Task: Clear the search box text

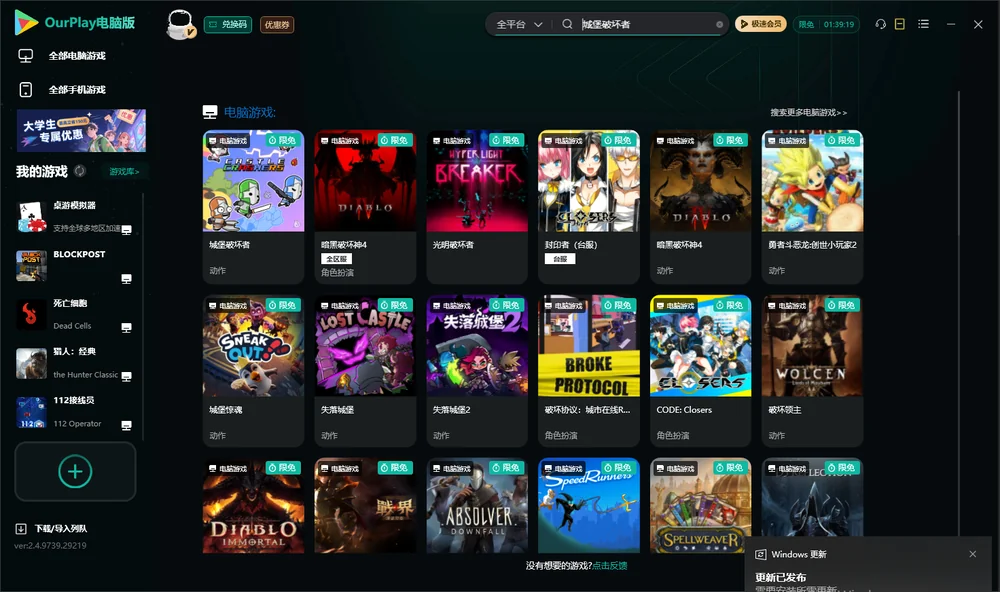Action: tap(719, 25)
